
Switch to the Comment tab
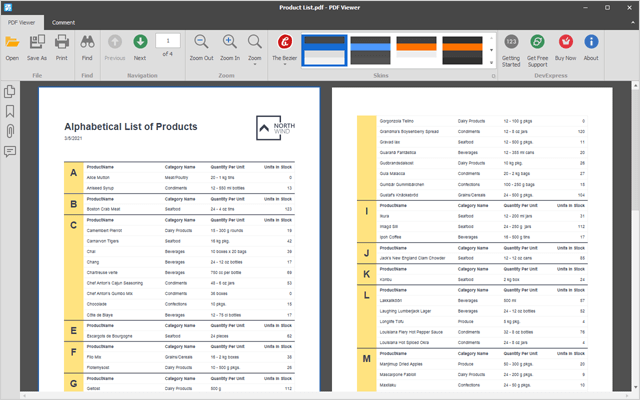[x=63, y=22]
